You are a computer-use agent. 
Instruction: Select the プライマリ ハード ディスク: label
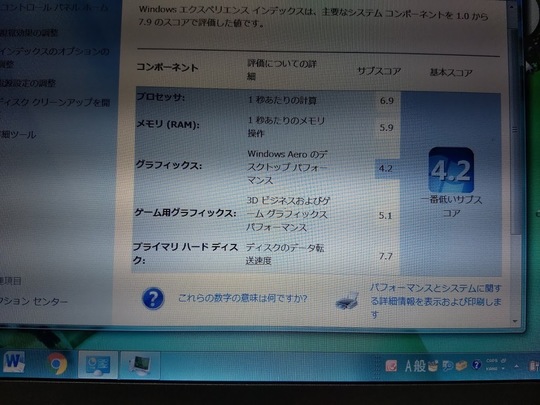[186, 253]
